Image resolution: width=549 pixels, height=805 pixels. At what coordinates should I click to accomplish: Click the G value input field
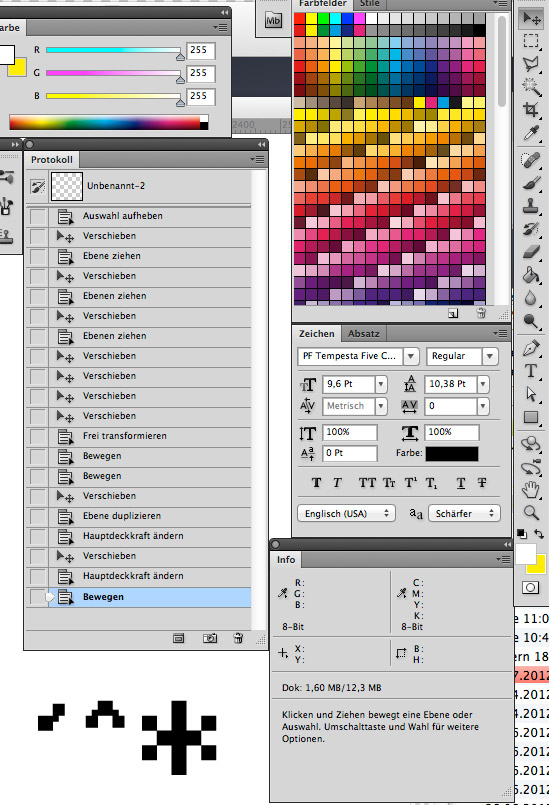pos(200,73)
